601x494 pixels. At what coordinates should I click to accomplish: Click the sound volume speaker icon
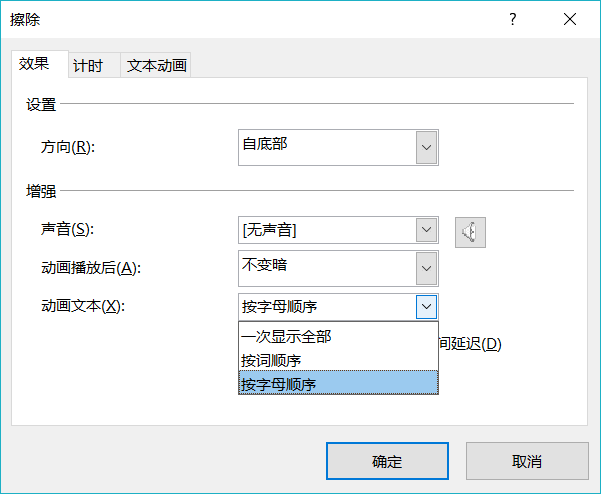(471, 232)
